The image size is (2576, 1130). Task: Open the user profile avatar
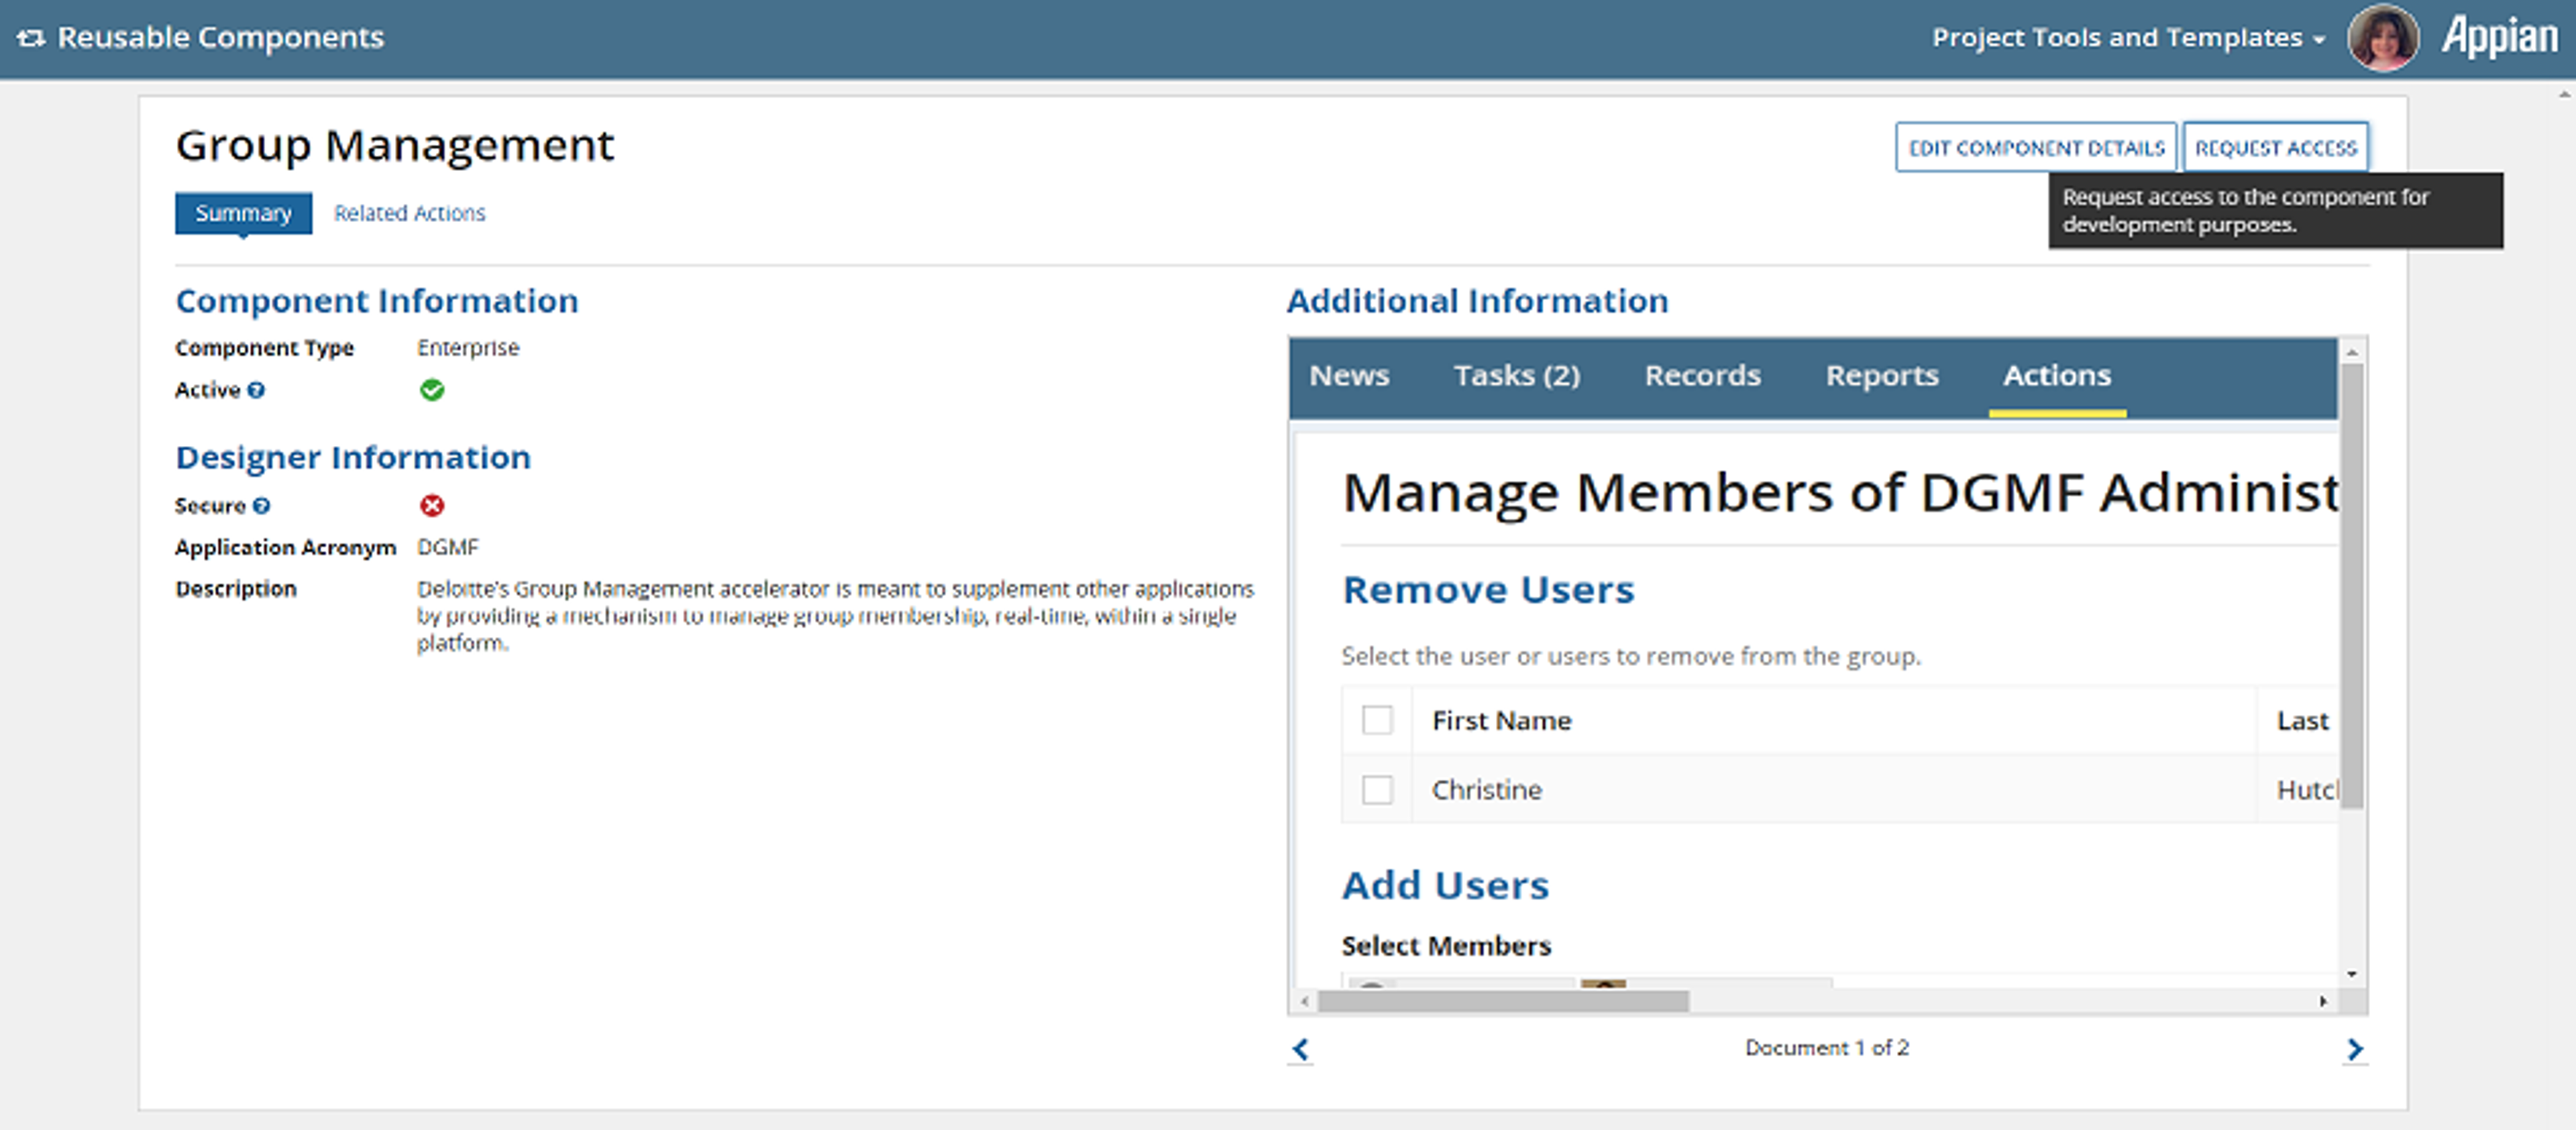click(x=2383, y=38)
